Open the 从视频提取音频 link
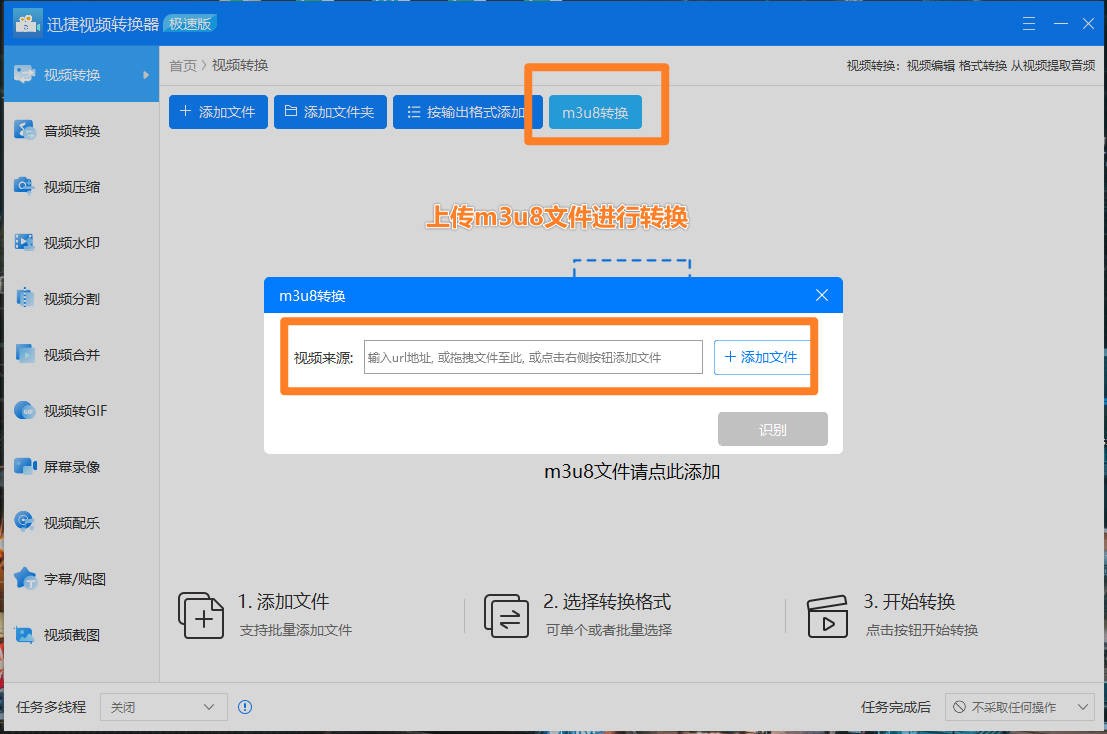The image size is (1107, 734). click(1056, 64)
